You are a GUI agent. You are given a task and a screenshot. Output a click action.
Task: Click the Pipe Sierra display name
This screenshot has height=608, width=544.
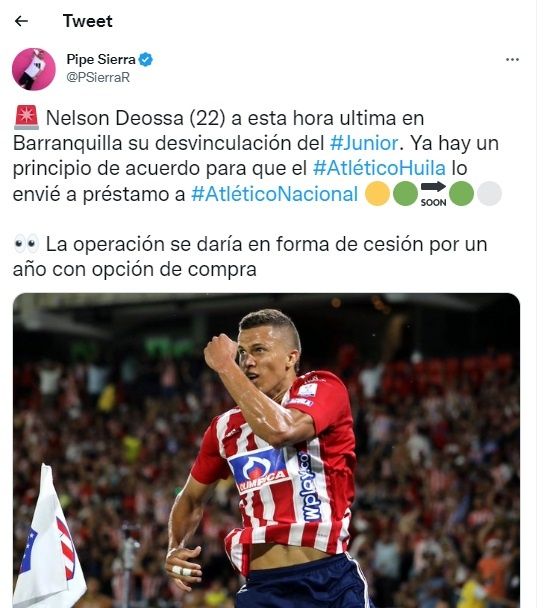tap(101, 59)
